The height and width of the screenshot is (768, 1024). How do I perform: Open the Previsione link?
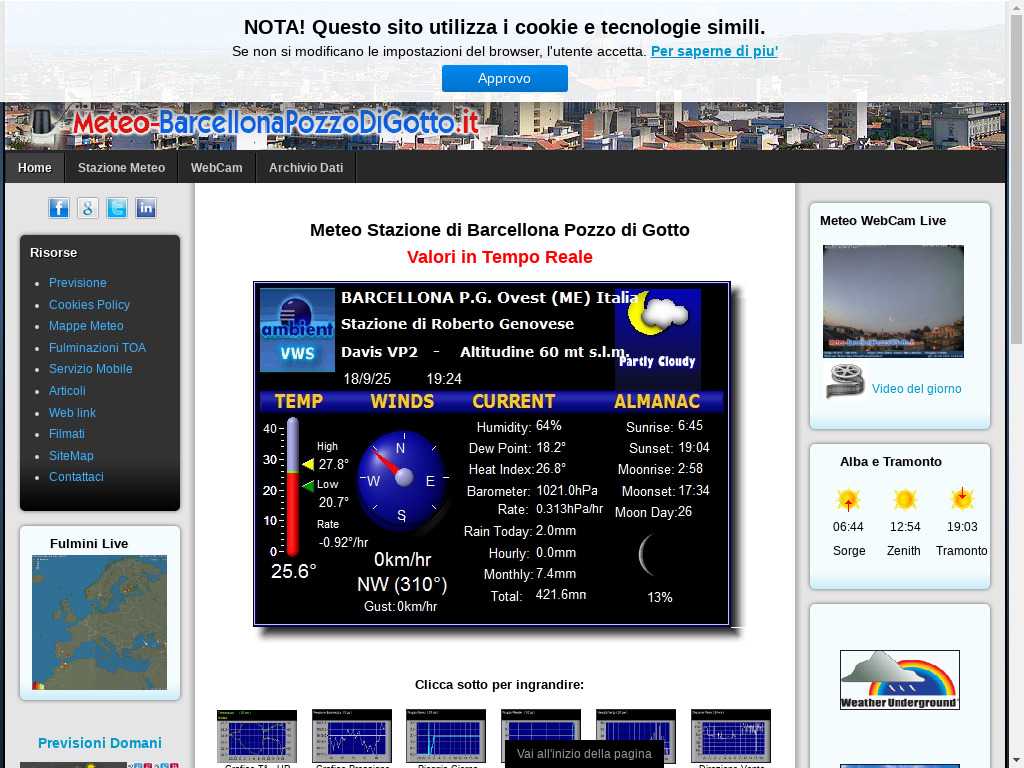(78, 283)
